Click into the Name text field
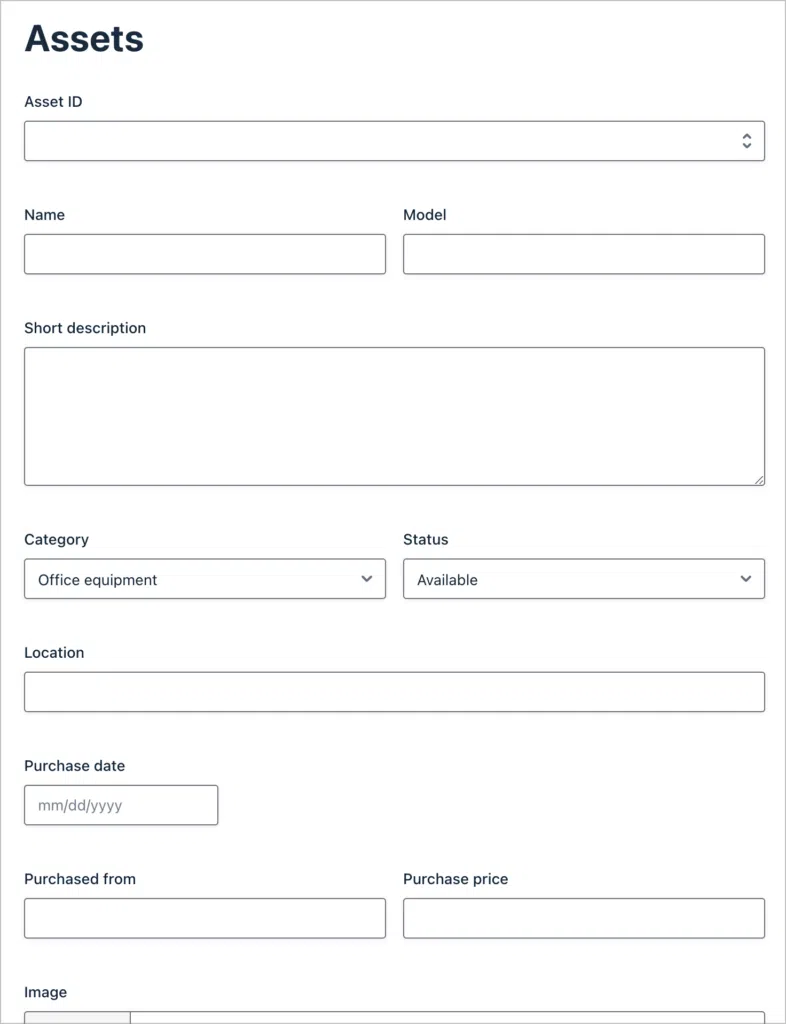Viewport: 786px width, 1024px height. (205, 254)
